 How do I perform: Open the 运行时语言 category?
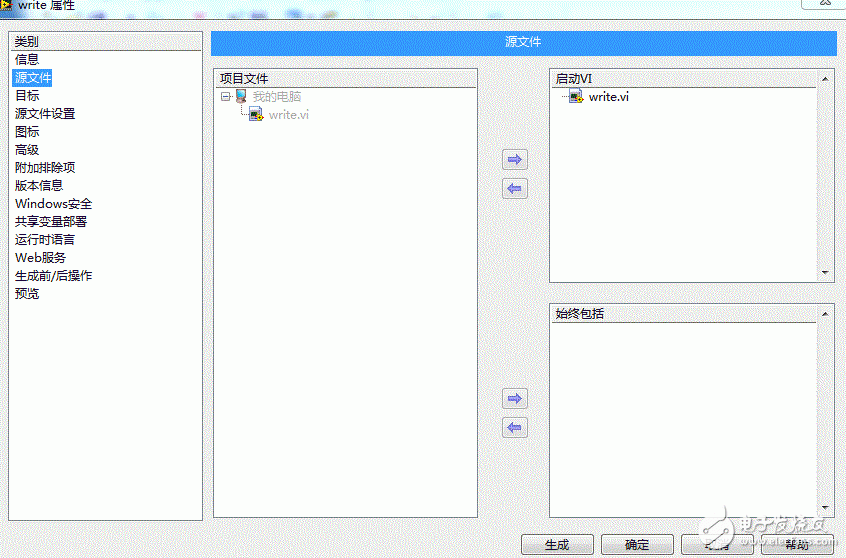click(45, 240)
